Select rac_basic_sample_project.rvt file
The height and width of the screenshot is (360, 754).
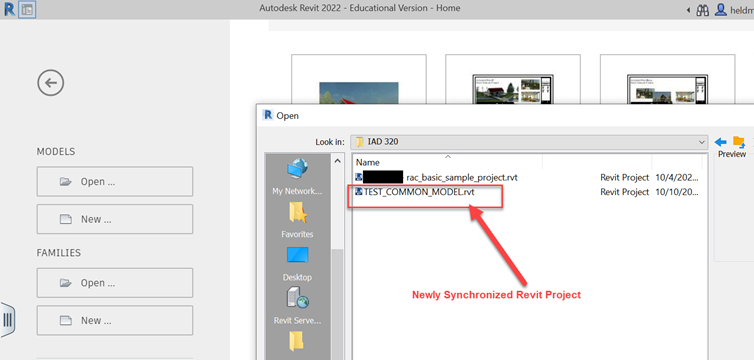tap(462, 177)
